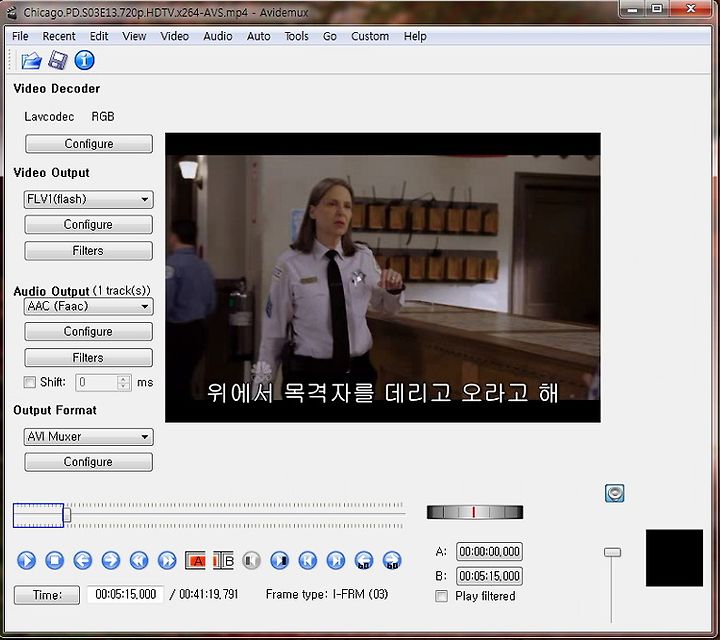Screen dimensions: 720x640
Task: Open the Edit menu
Action: click(99, 36)
